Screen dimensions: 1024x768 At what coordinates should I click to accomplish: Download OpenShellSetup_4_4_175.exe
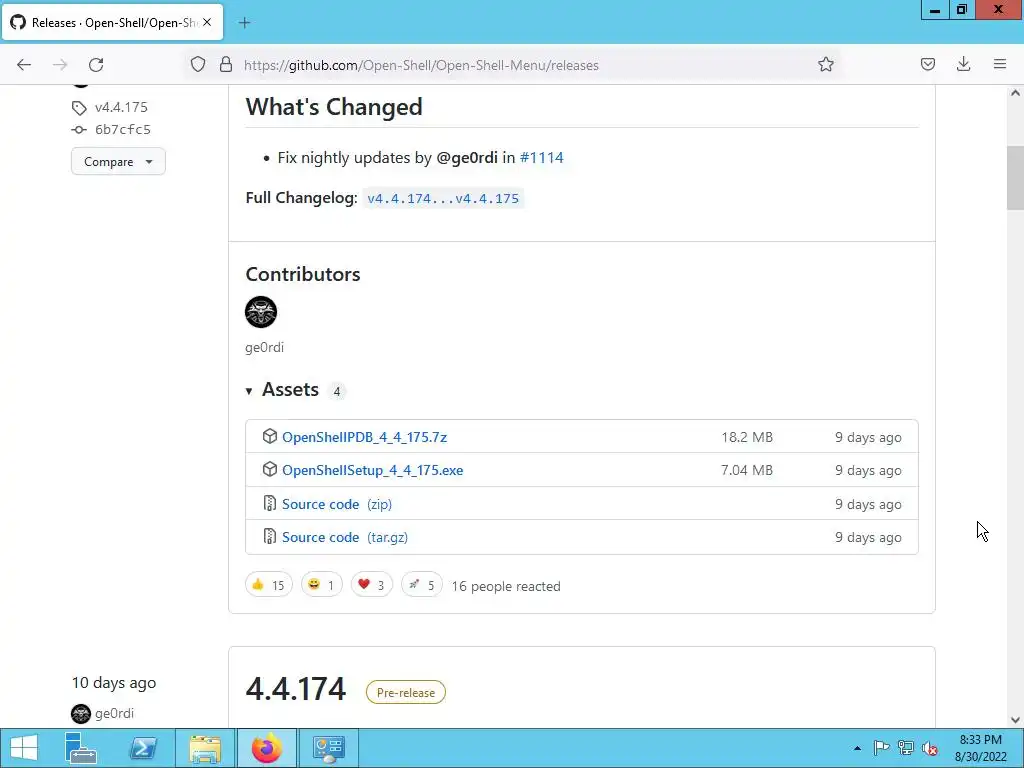point(372,470)
